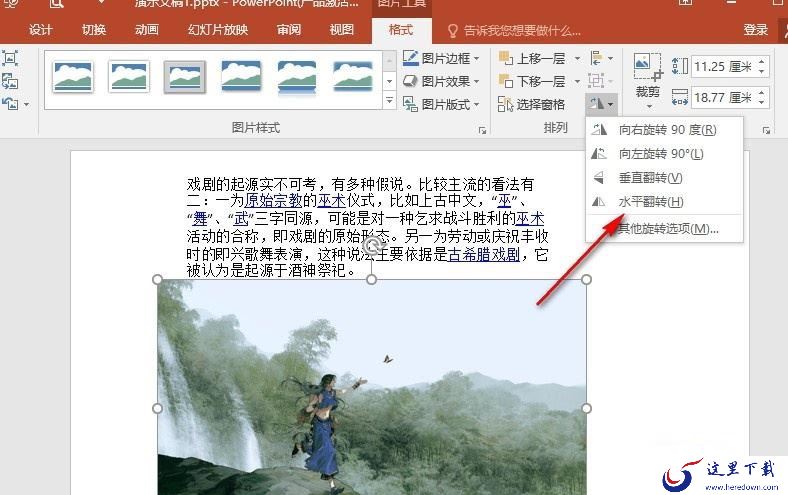The image size is (788, 495).
Task: Open the size group dialog launcher
Action: 766,131
